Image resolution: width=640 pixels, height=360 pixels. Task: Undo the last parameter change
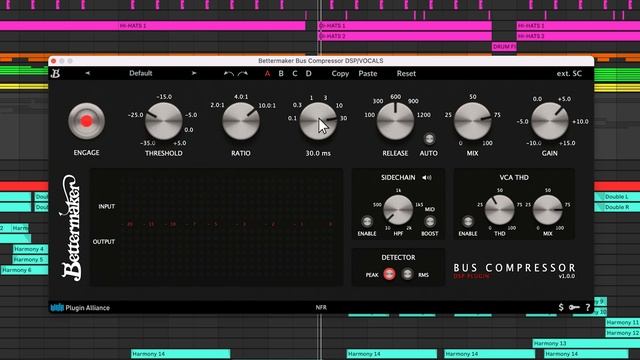point(229,74)
